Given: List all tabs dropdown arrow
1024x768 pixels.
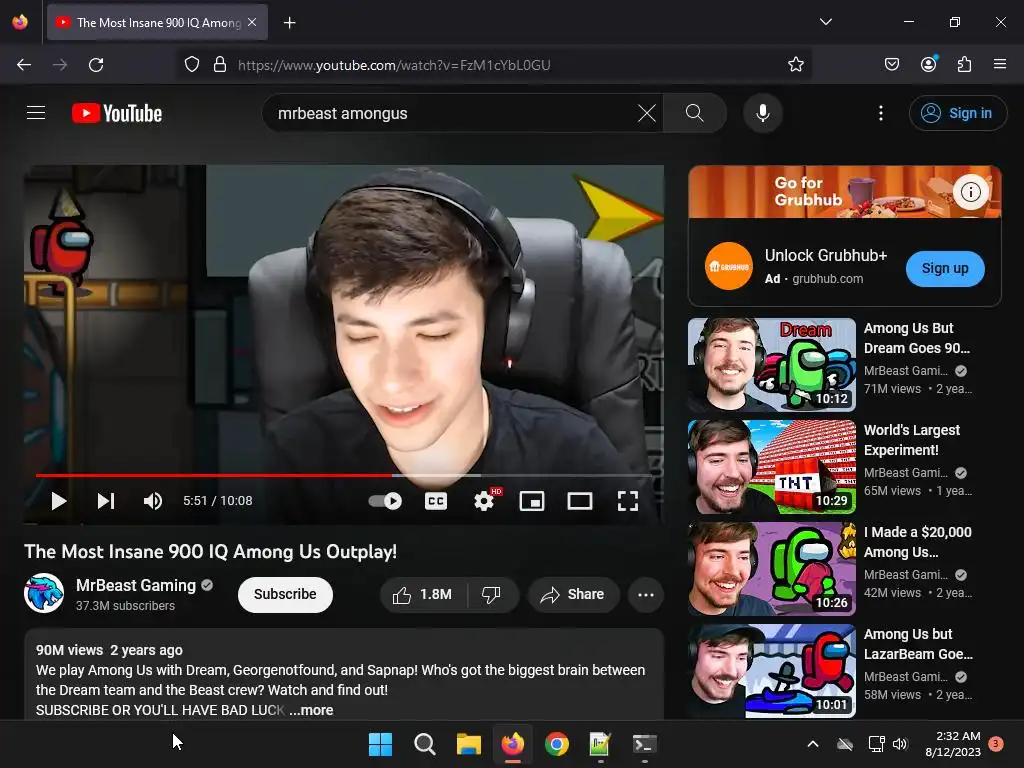Looking at the screenshot, I should (x=825, y=22).
